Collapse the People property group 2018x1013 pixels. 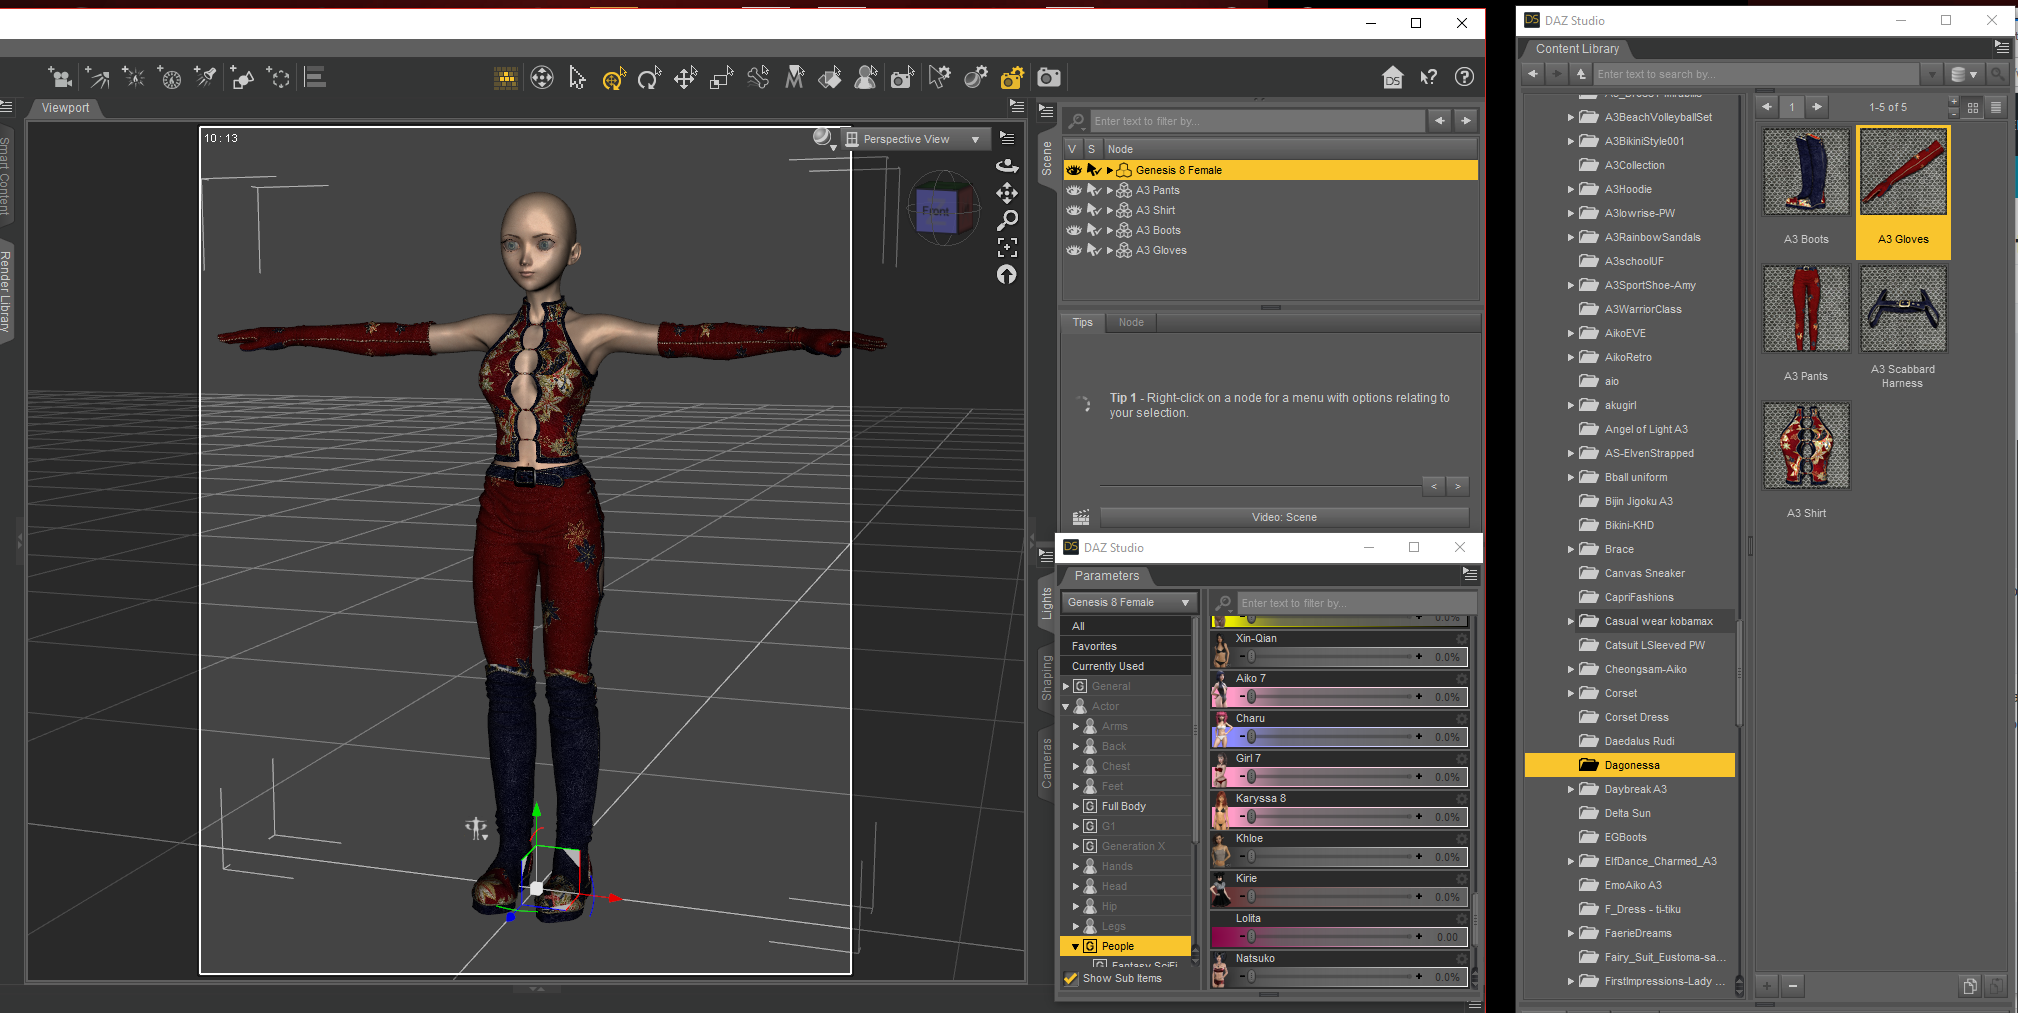coord(1075,946)
